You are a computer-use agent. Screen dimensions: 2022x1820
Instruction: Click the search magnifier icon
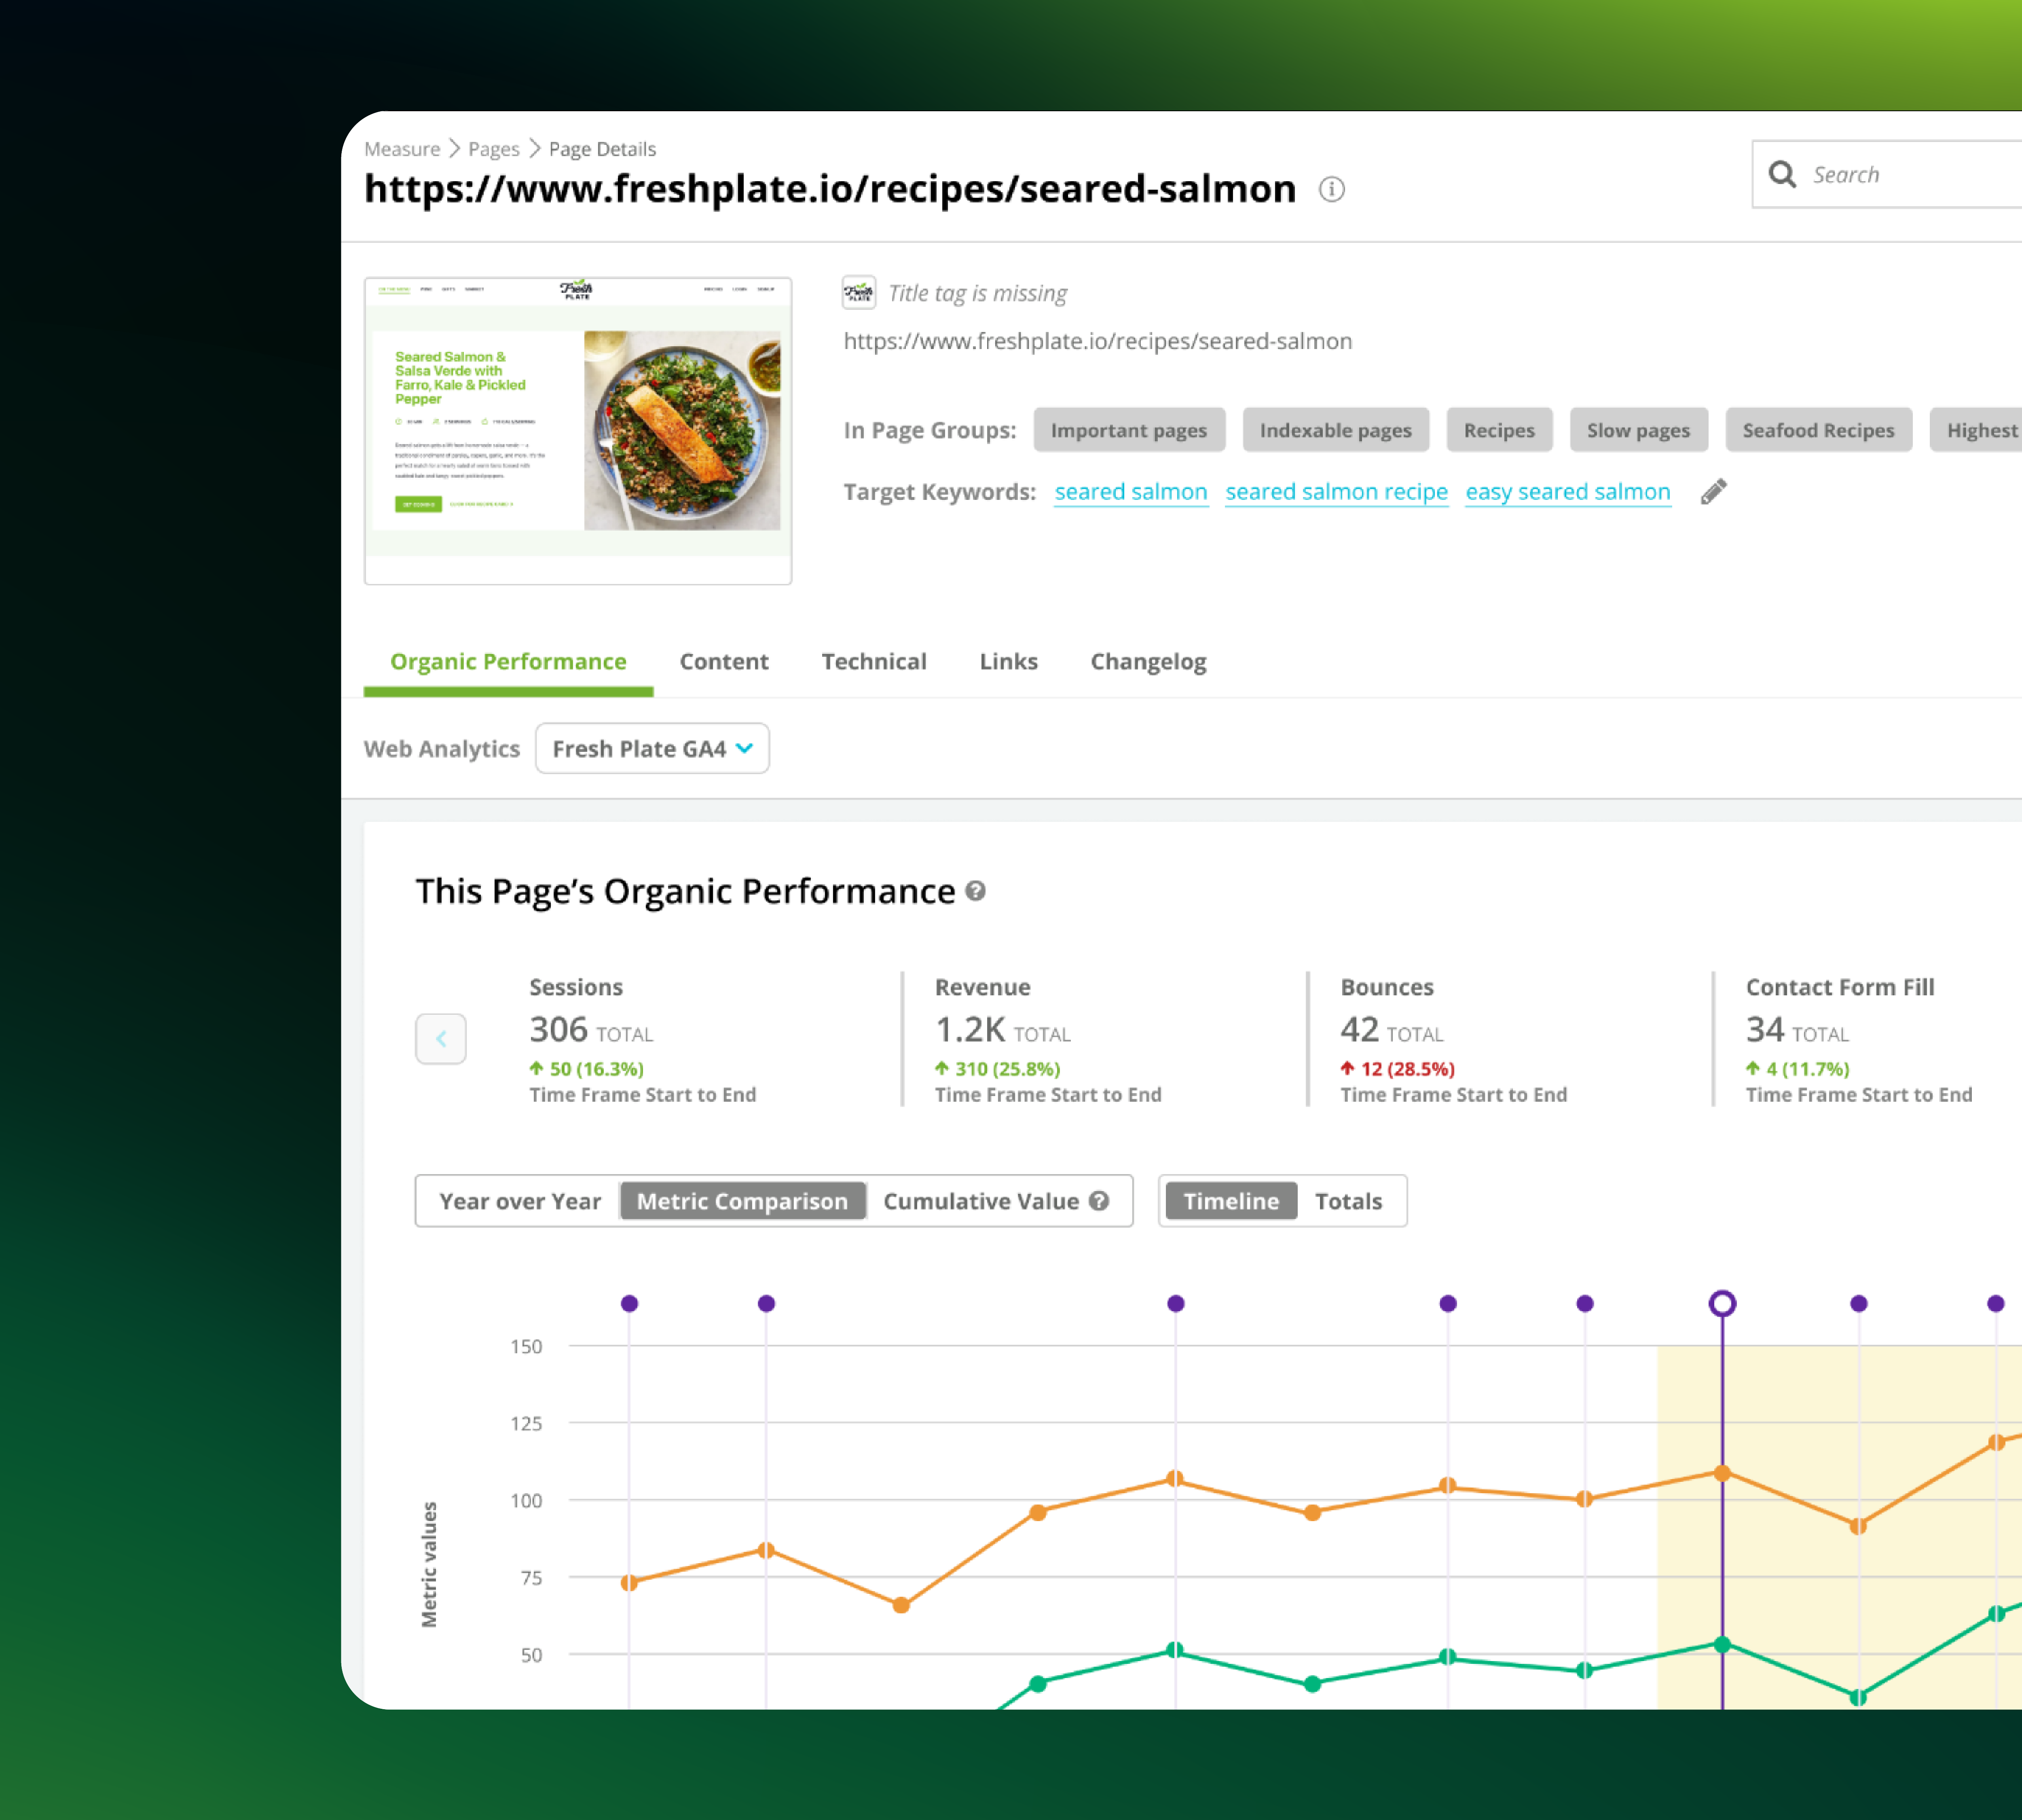coord(1782,174)
